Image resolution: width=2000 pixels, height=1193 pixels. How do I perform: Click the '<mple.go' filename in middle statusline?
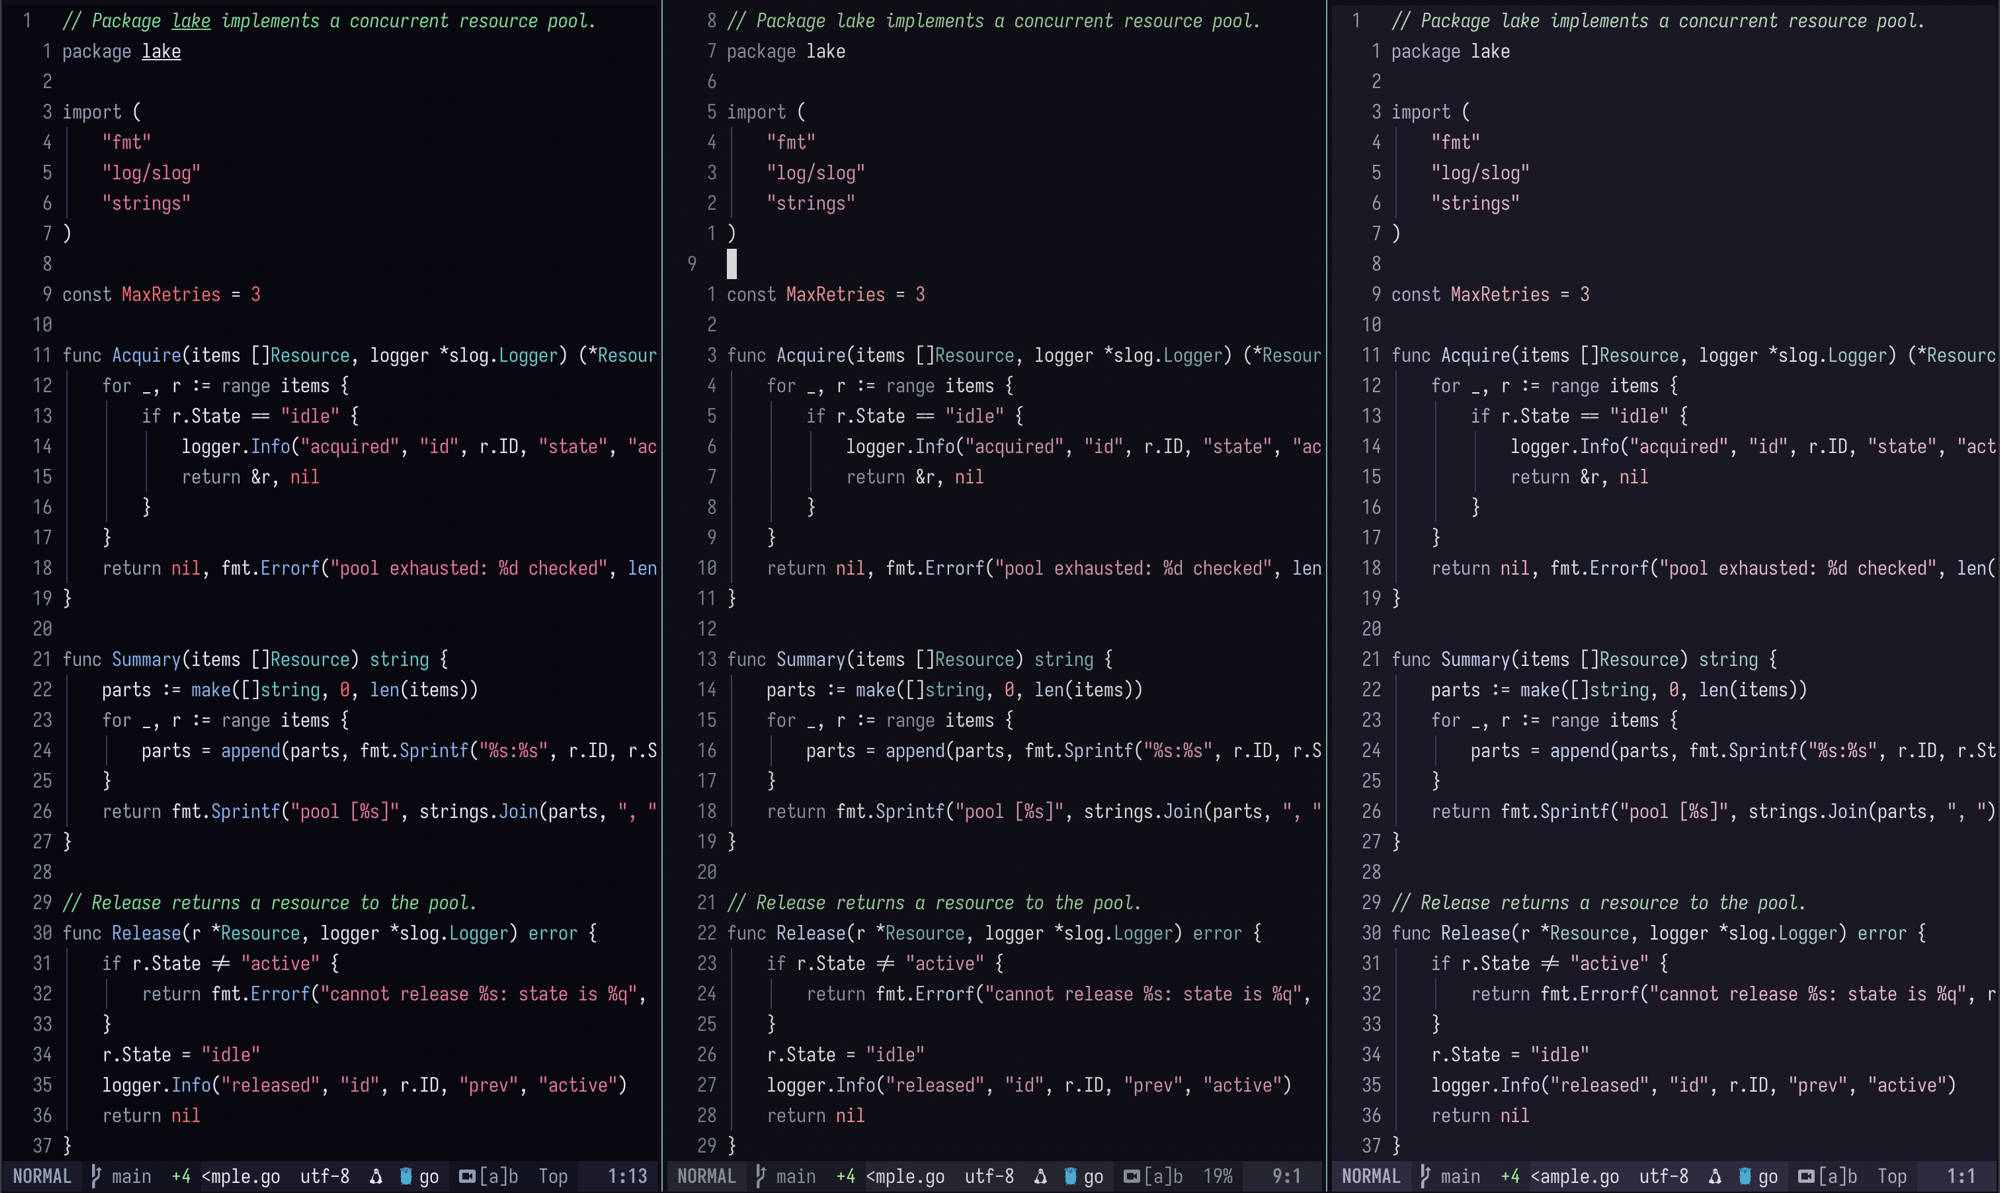click(x=906, y=1176)
